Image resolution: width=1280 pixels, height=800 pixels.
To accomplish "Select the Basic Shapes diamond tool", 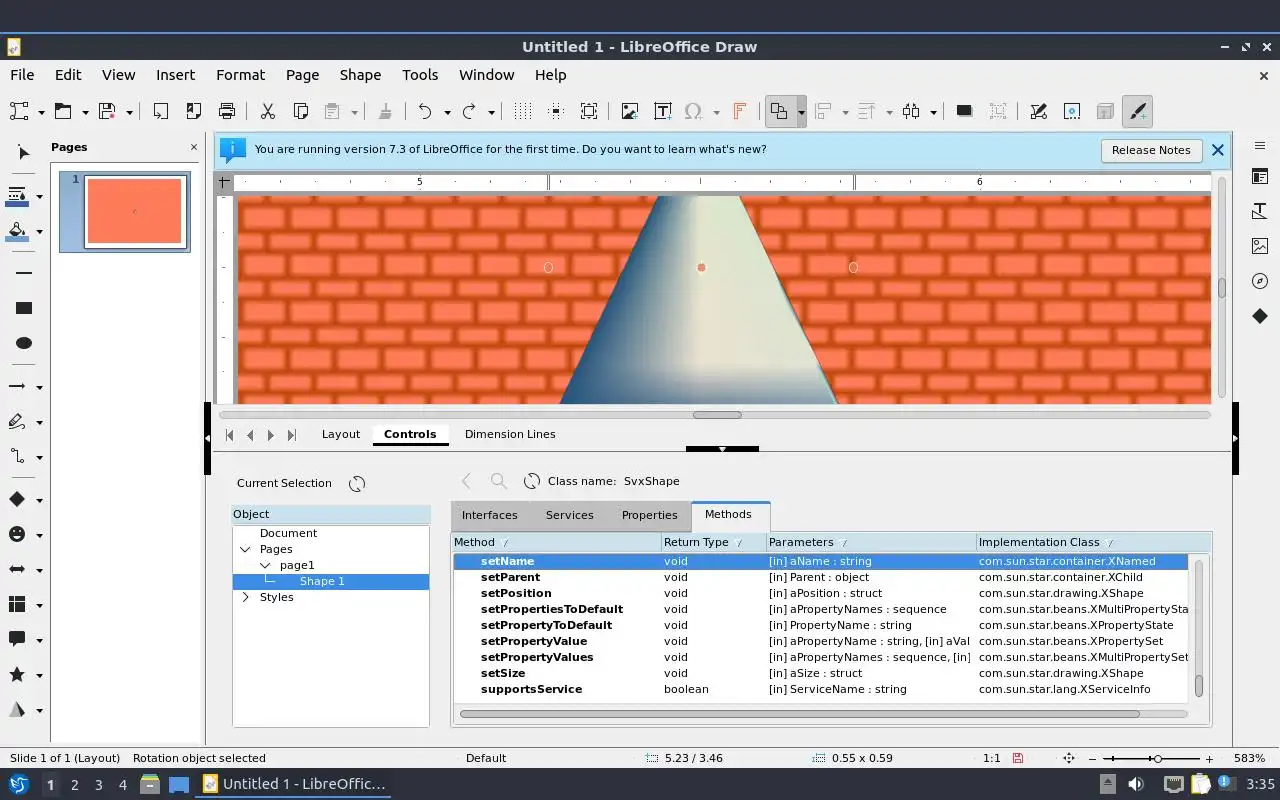I will (x=17, y=499).
